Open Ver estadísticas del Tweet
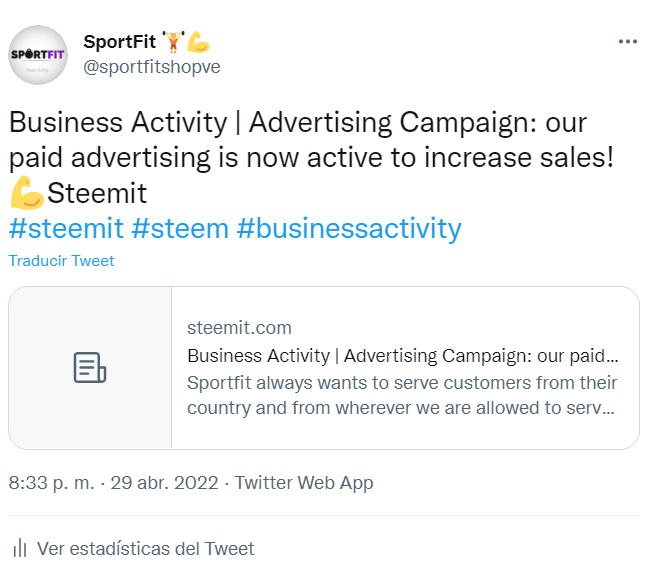The width and height of the screenshot is (660, 577). point(145,548)
